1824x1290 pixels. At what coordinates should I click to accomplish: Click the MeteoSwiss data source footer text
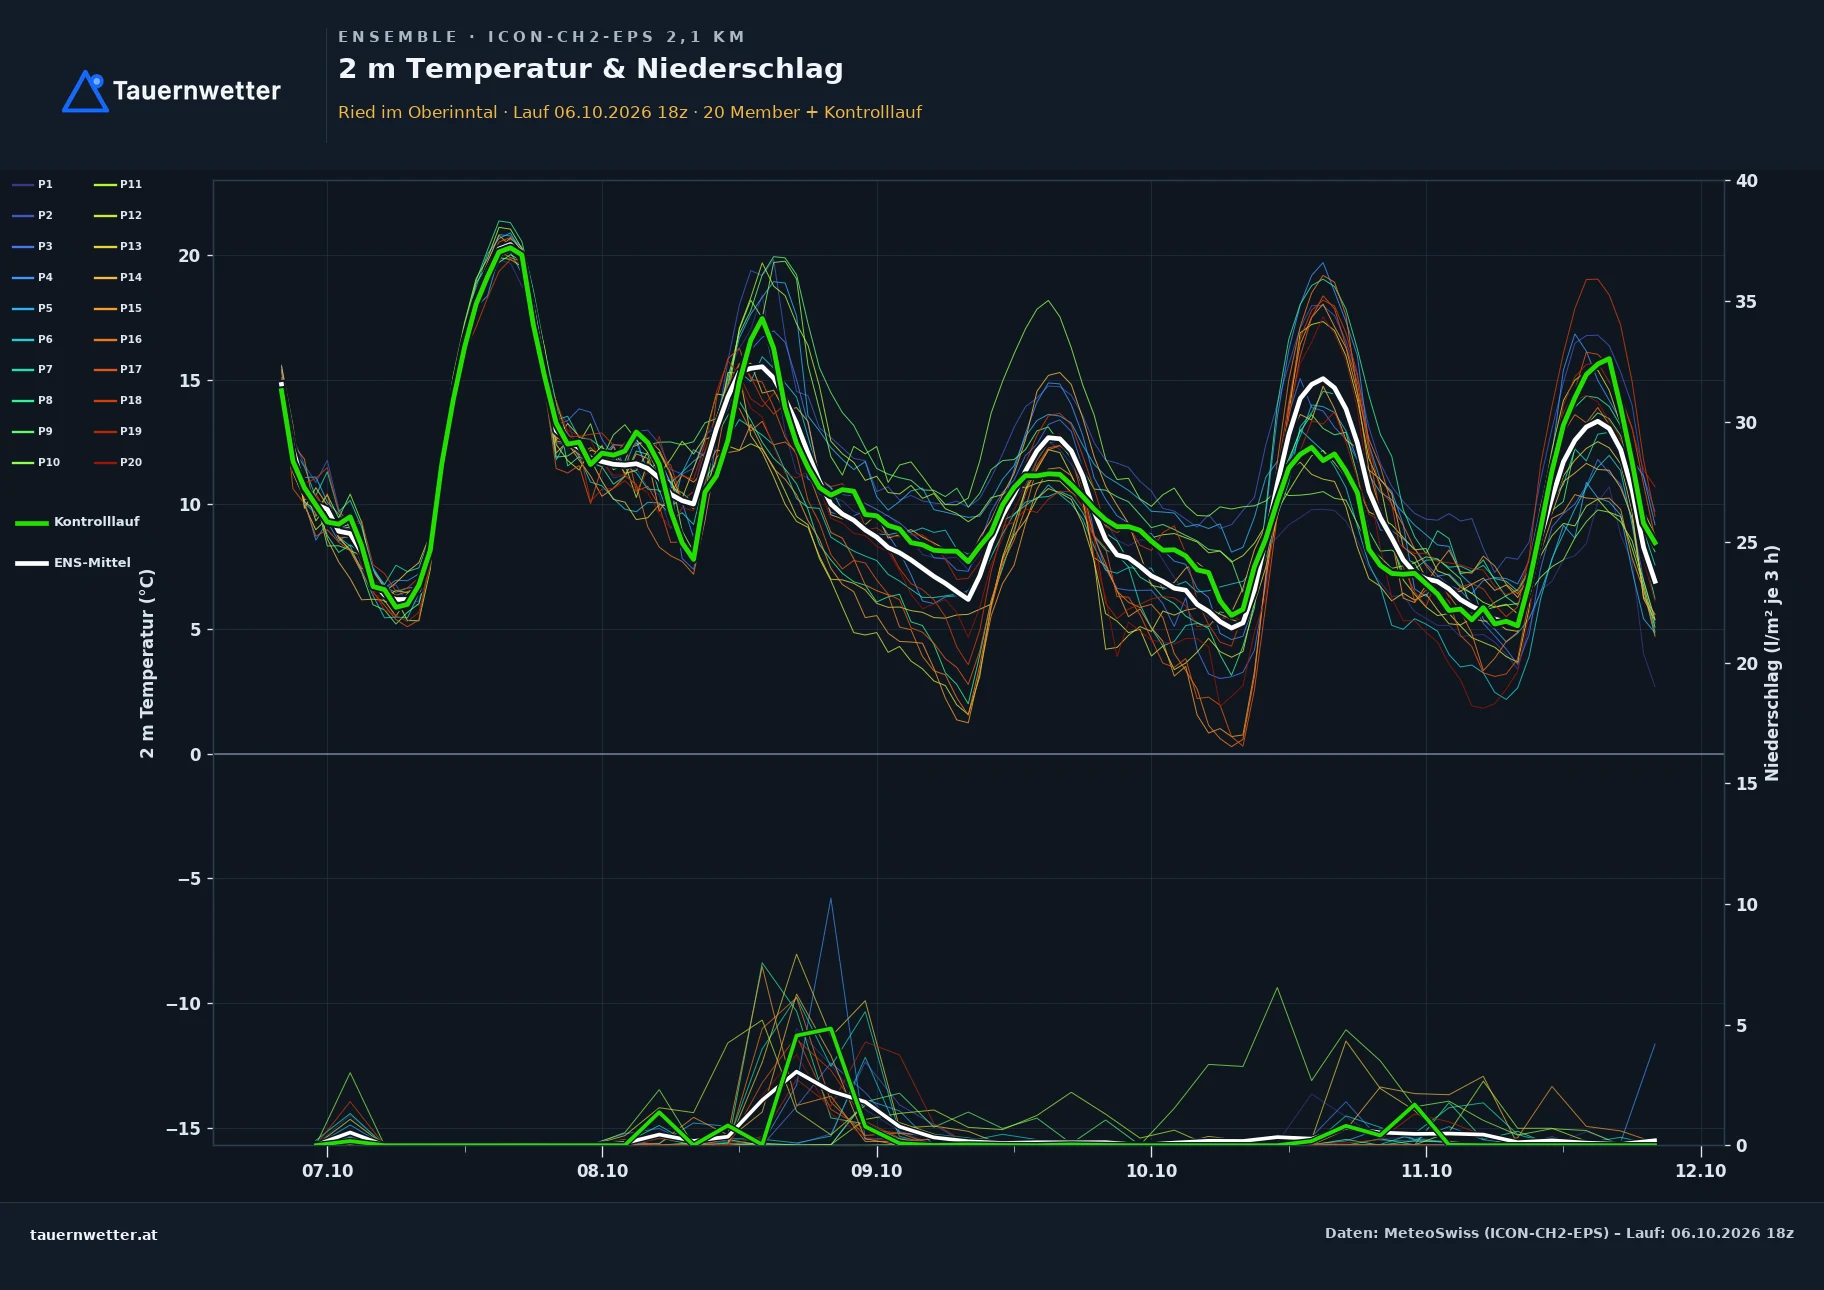coord(1559,1233)
